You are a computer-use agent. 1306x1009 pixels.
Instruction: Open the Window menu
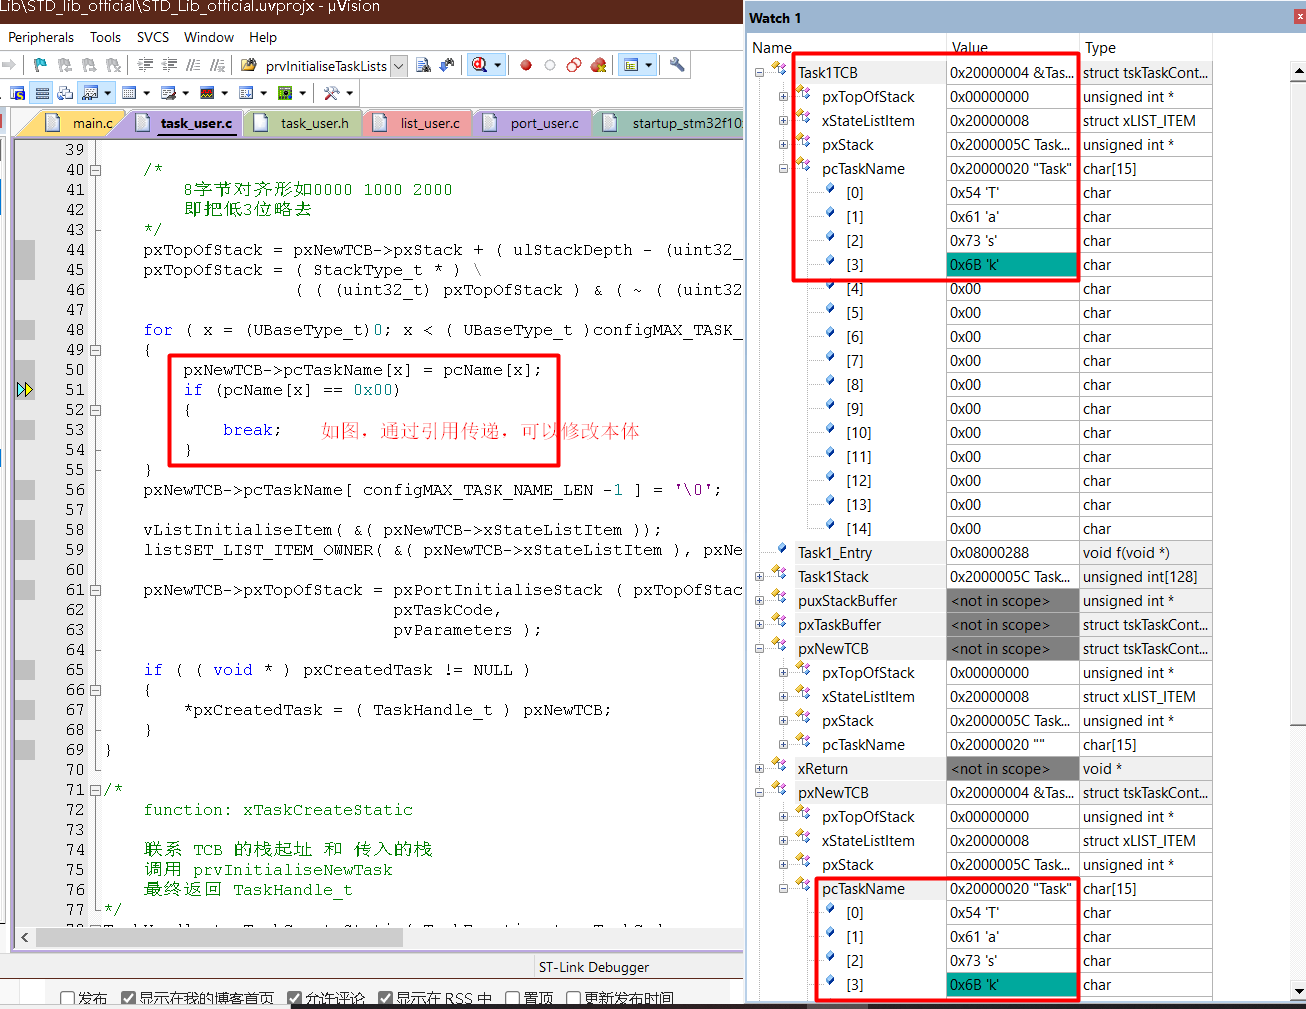click(x=209, y=37)
